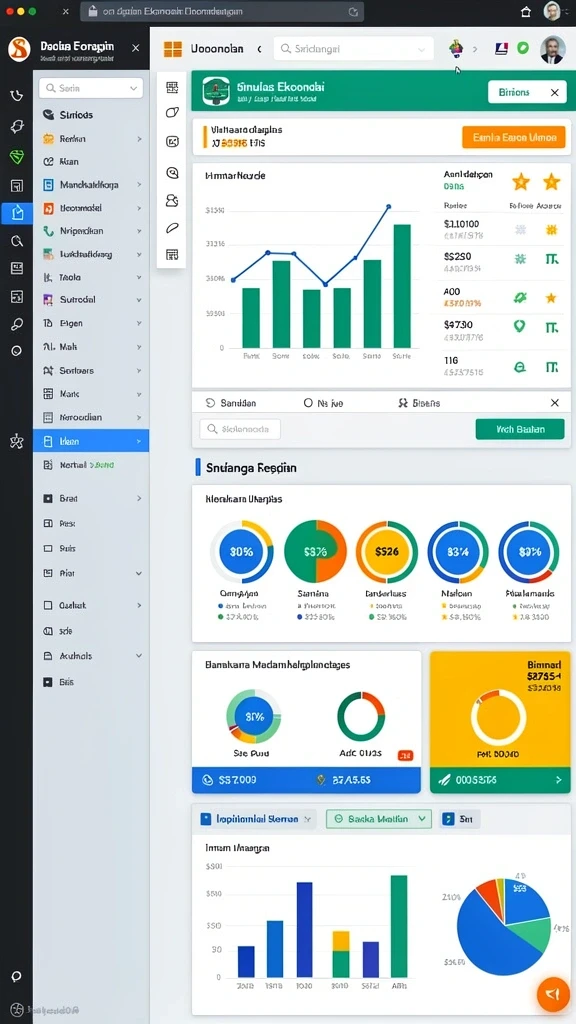
Task: Click the home icon in browser bar
Action: pos(526,12)
